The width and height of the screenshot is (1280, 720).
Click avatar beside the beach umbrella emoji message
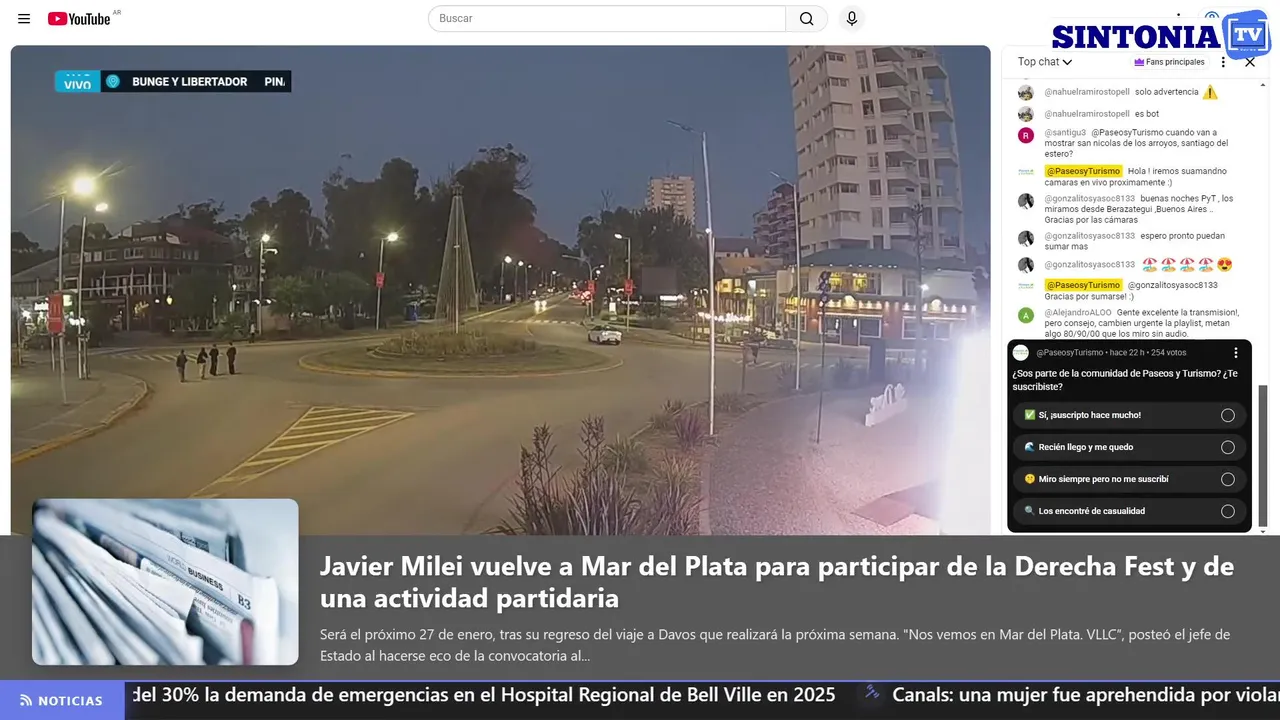tap(1026, 265)
